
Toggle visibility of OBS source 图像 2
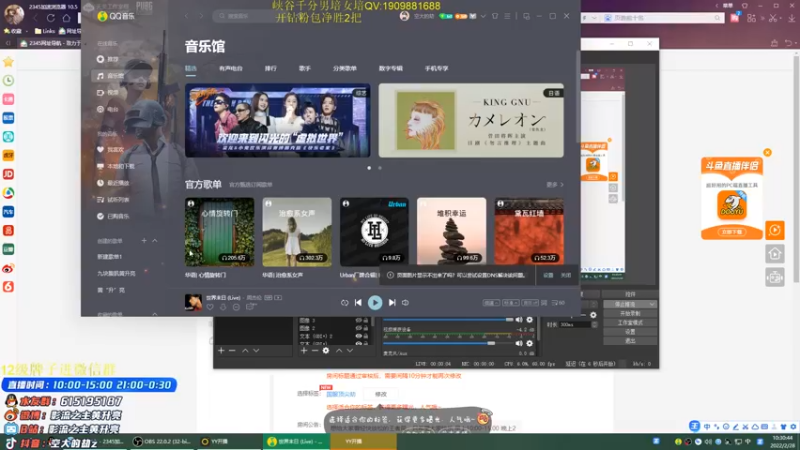point(358,328)
